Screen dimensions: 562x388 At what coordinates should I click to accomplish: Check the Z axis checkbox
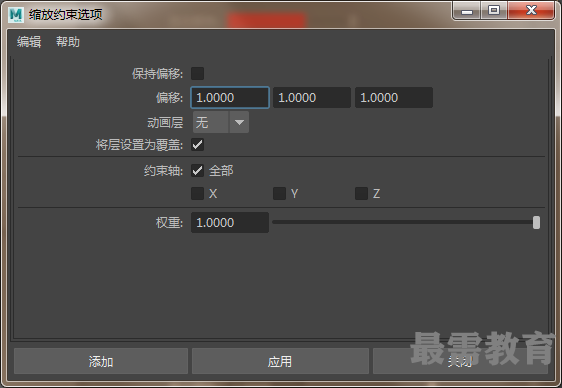point(361,193)
